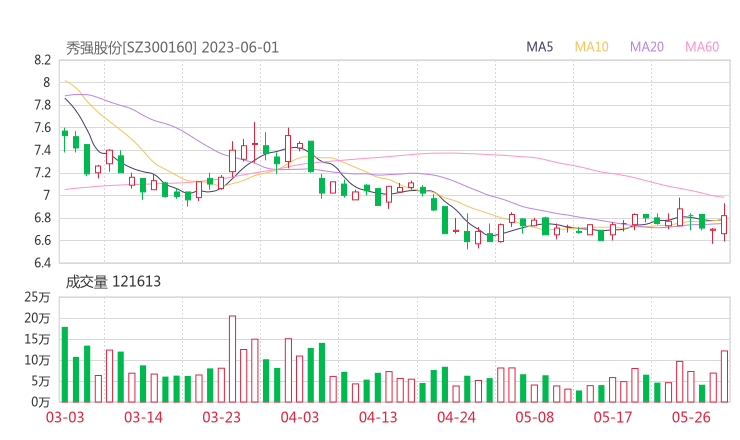
Task: Click the 成交量 121613 volume label
Action: pos(113,282)
